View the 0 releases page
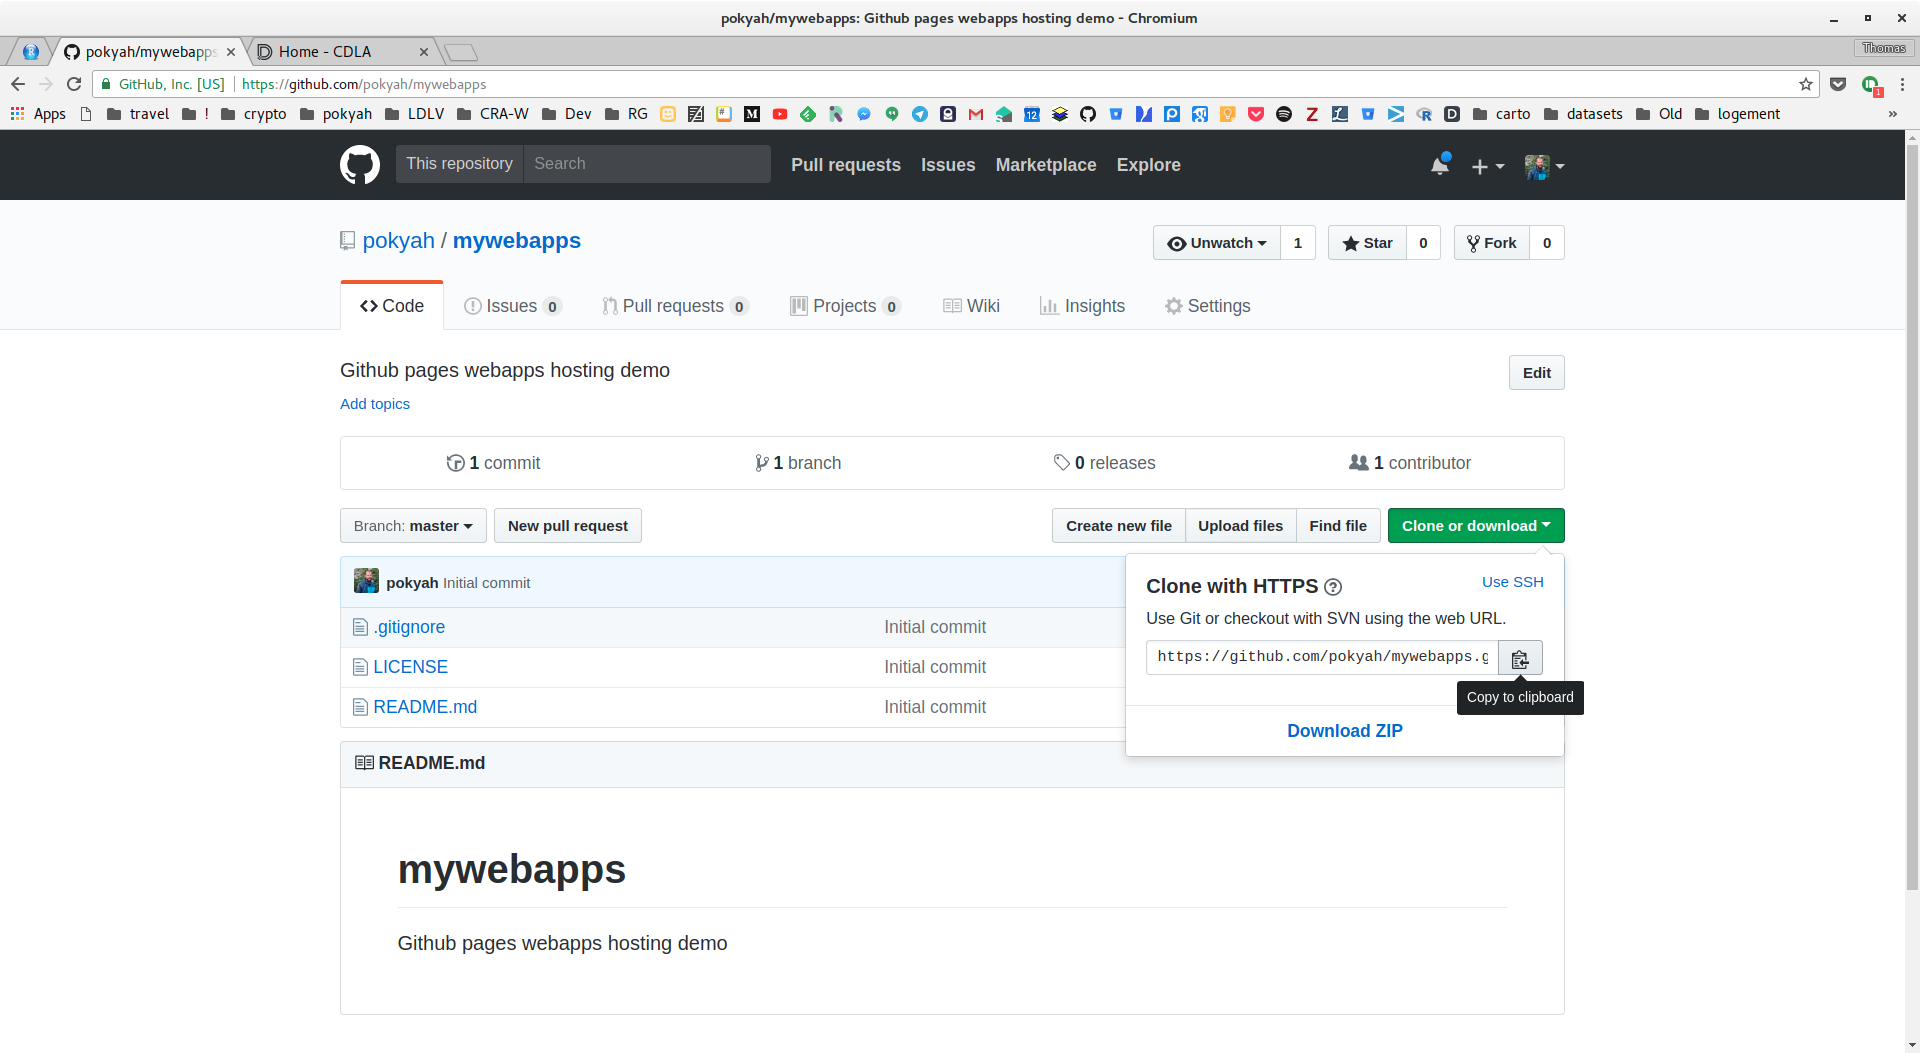 tap(1104, 463)
